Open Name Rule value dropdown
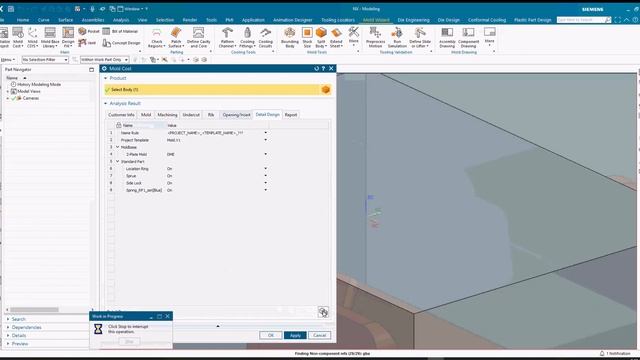The width and height of the screenshot is (640, 360). click(x=266, y=133)
